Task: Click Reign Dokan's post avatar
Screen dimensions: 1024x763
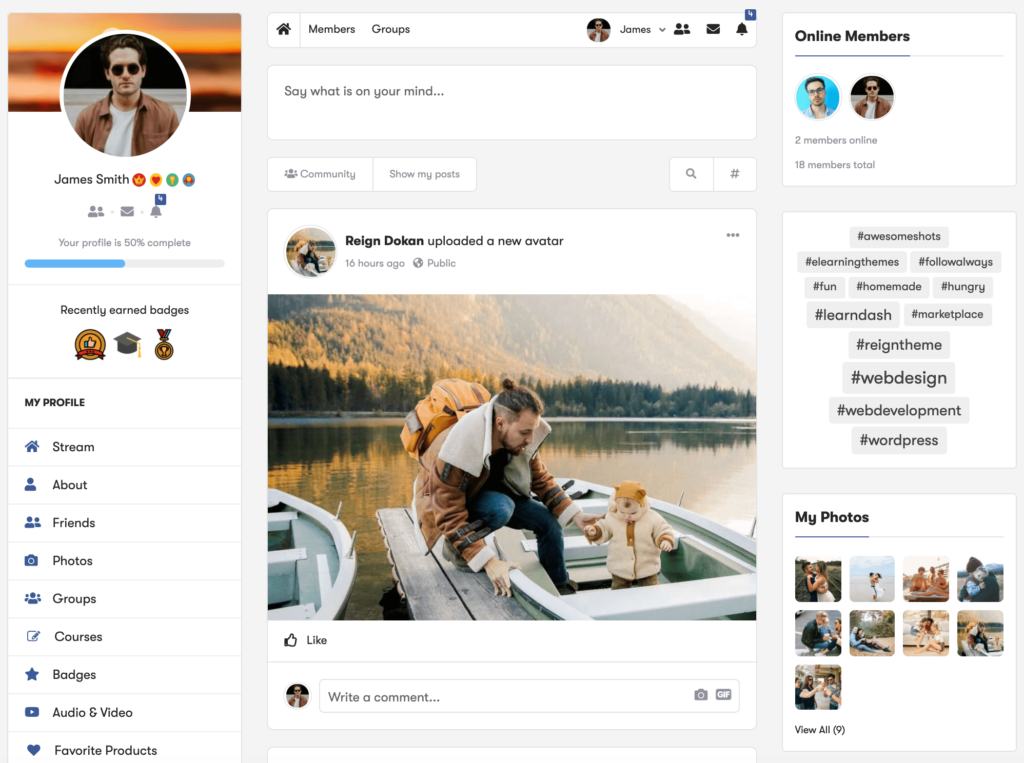Action: click(310, 252)
